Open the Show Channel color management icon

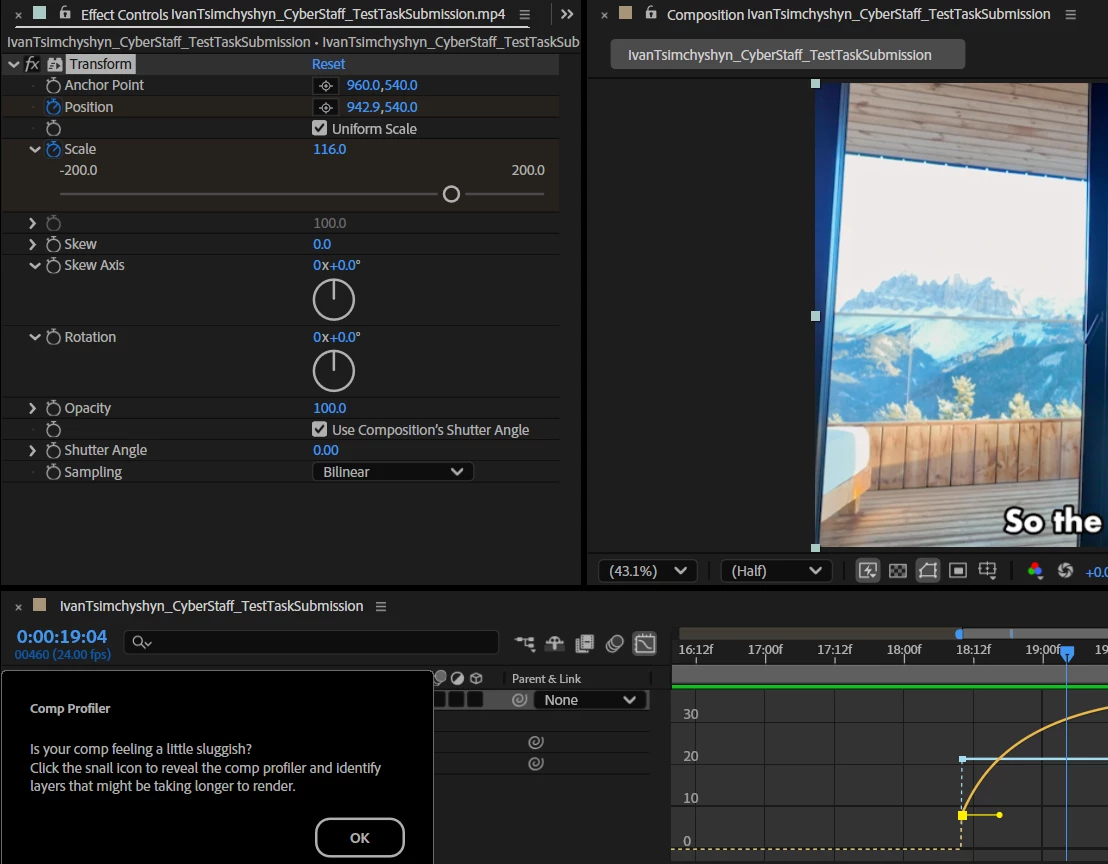[1035, 570]
